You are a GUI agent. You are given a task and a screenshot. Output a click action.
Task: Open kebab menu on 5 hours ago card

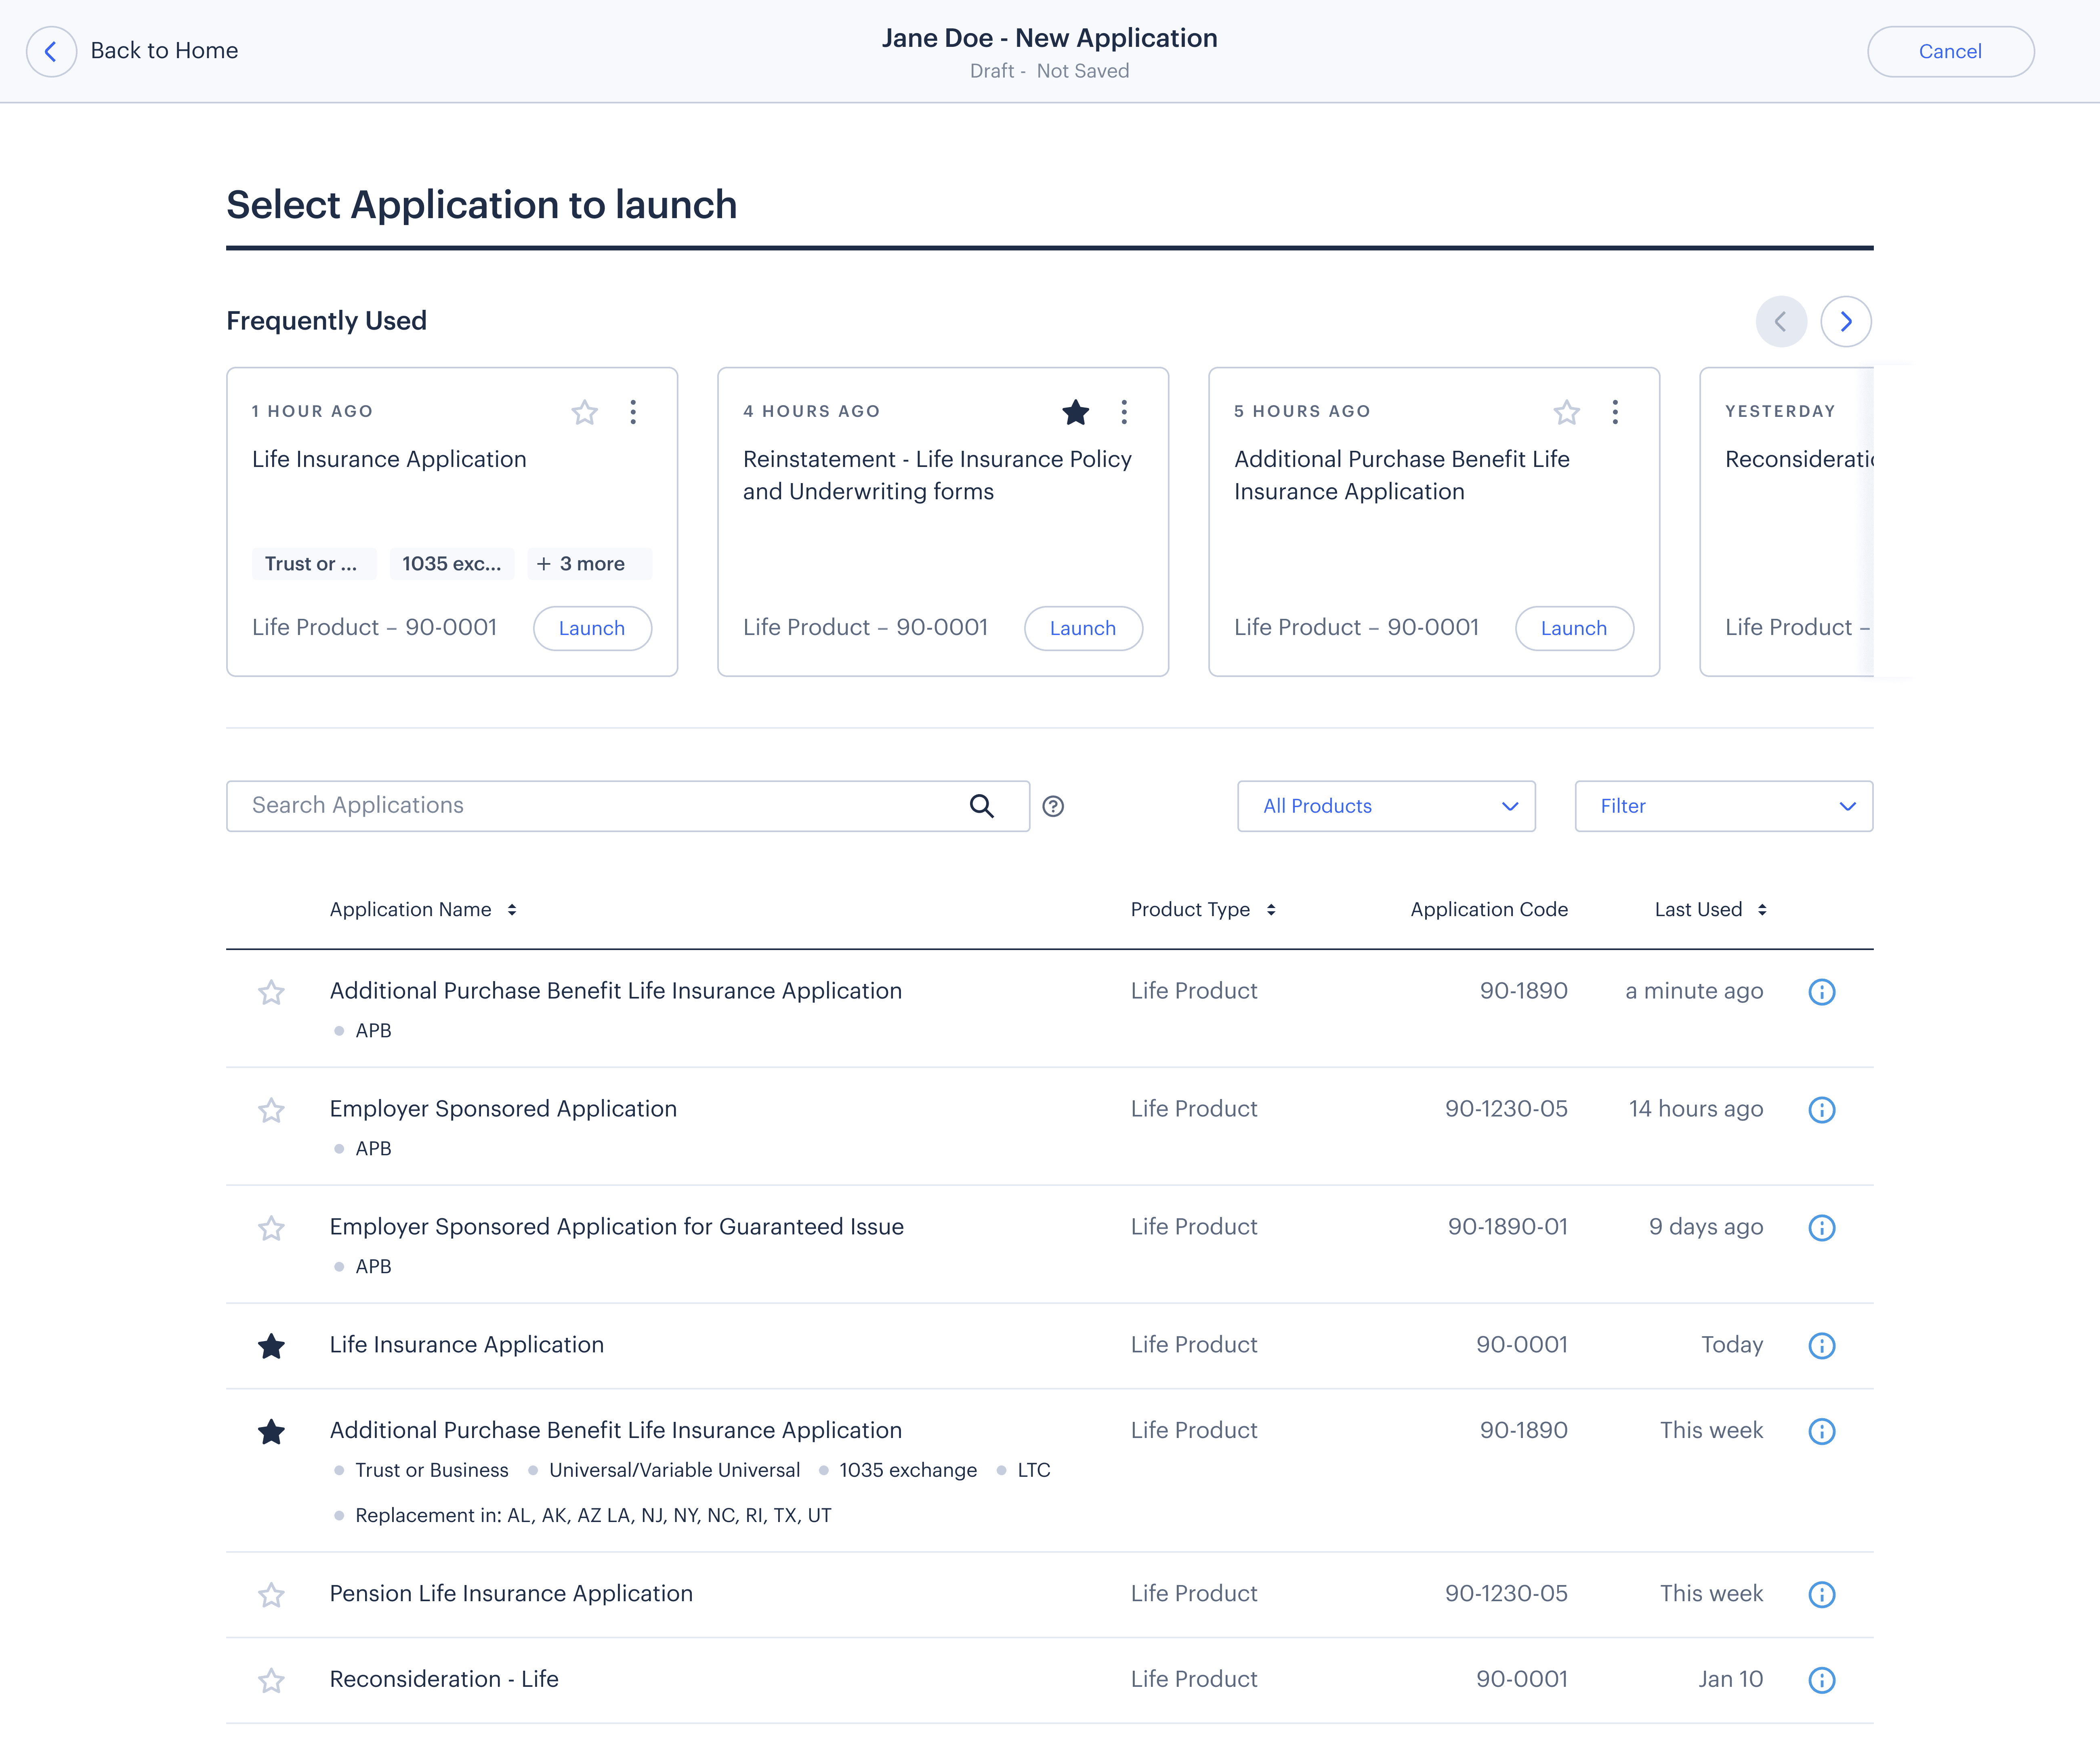(x=1615, y=412)
